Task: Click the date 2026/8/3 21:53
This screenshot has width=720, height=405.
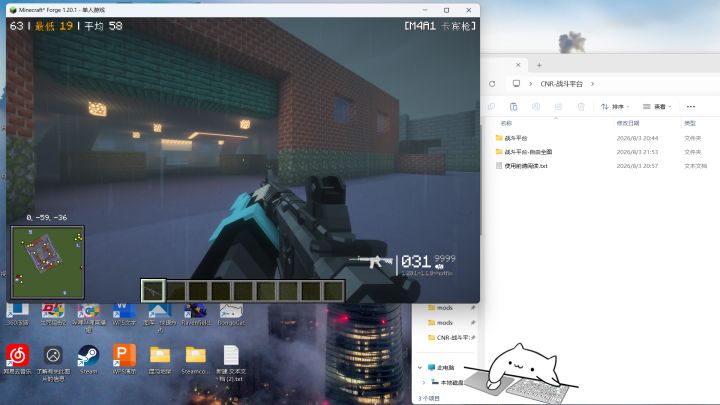Action: 637,152
